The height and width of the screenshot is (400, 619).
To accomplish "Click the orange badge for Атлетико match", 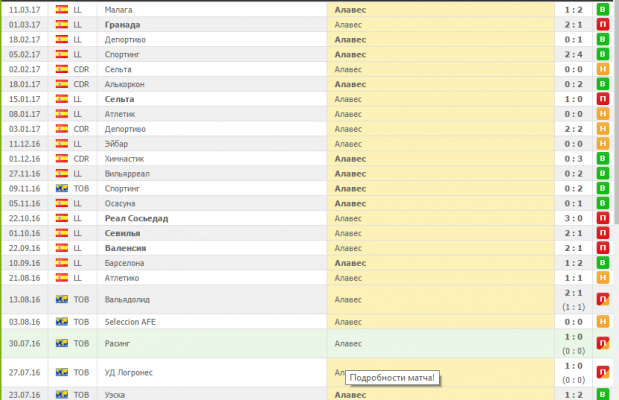I will coord(603,277).
